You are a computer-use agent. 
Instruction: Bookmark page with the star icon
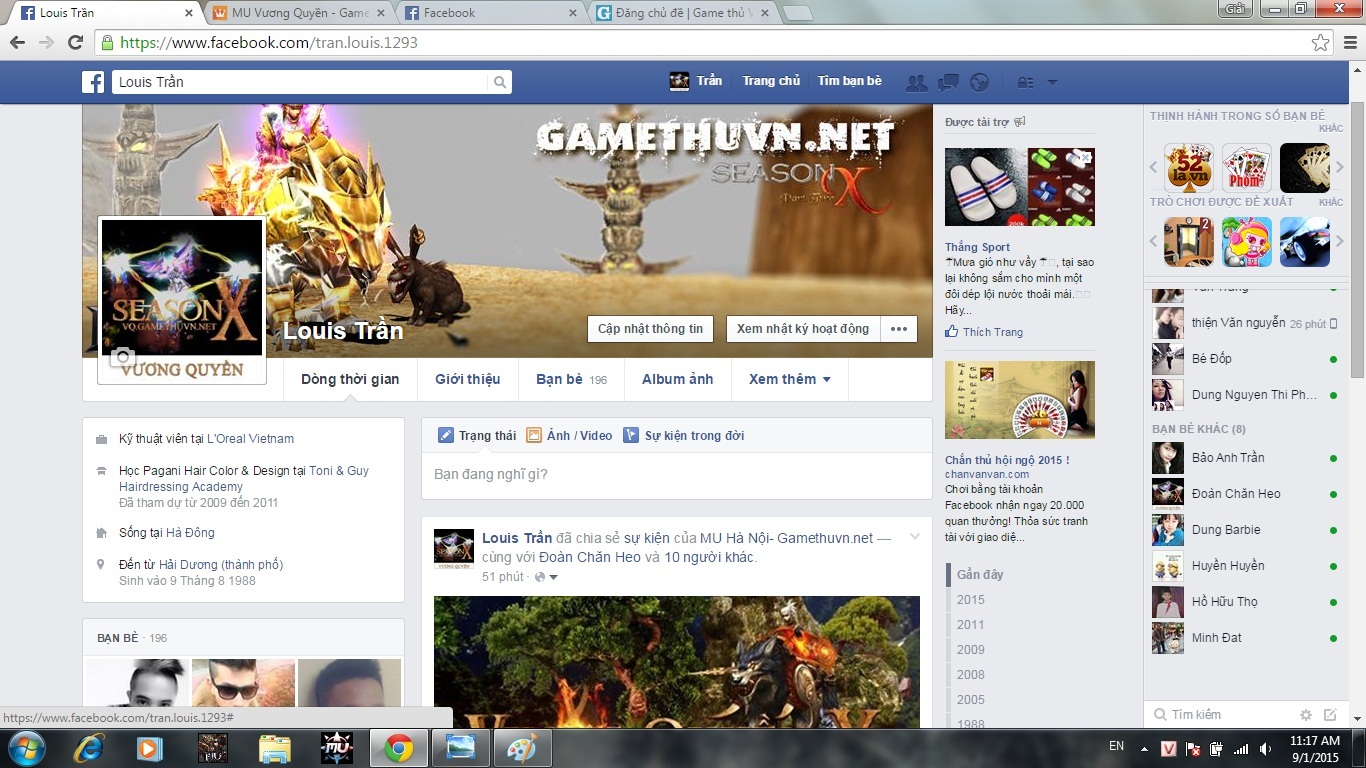point(1320,43)
